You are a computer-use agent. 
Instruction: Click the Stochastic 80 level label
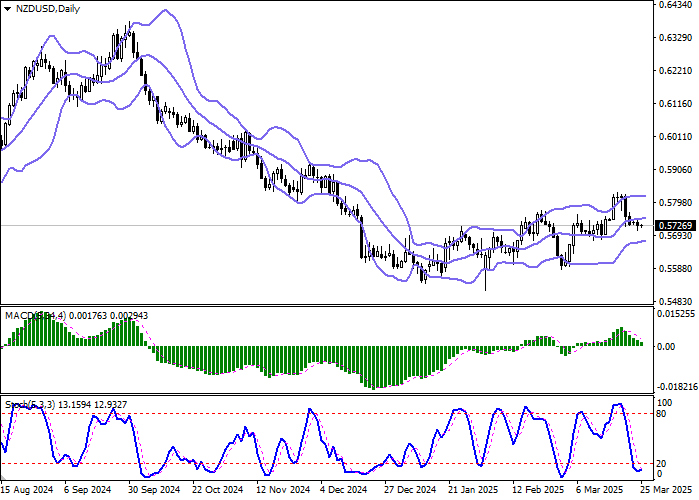[659, 412]
